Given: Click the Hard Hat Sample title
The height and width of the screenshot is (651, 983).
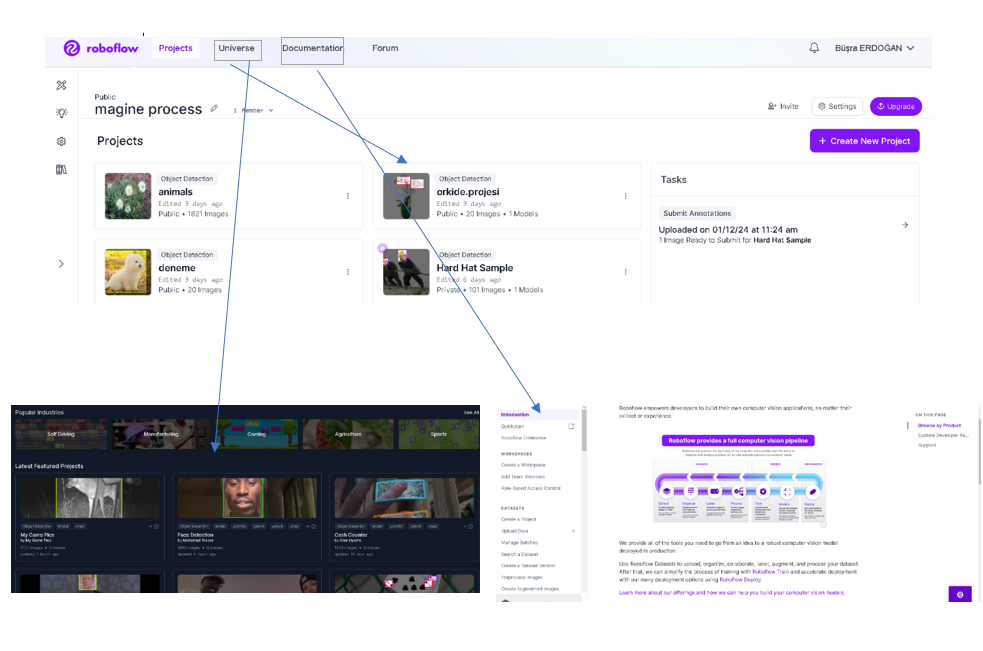Looking at the screenshot, I should (x=475, y=268).
